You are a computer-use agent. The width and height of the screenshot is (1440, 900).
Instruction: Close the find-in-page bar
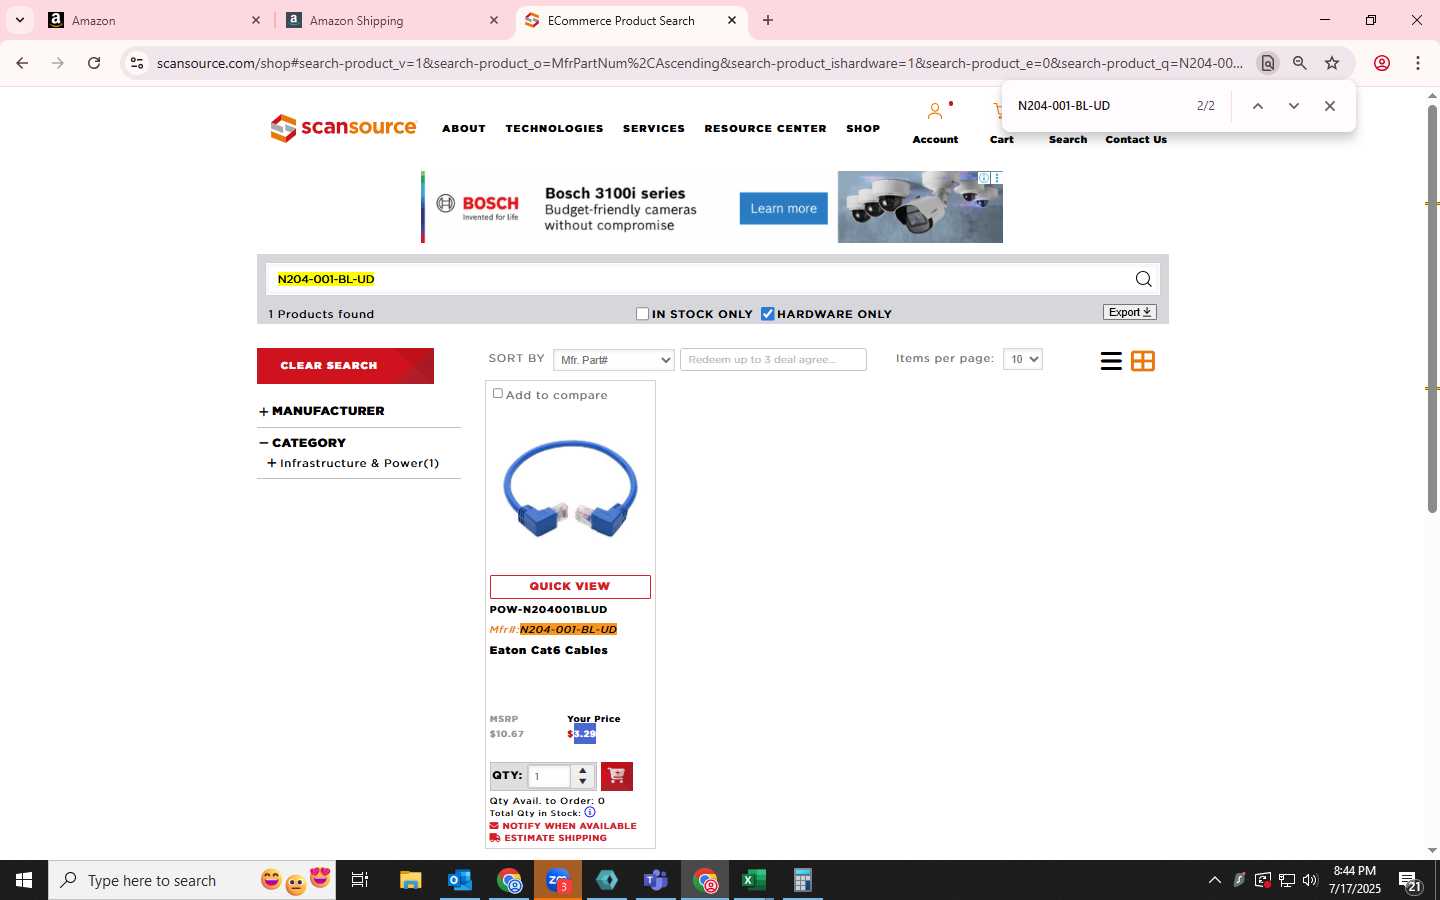(x=1330, y=106)
